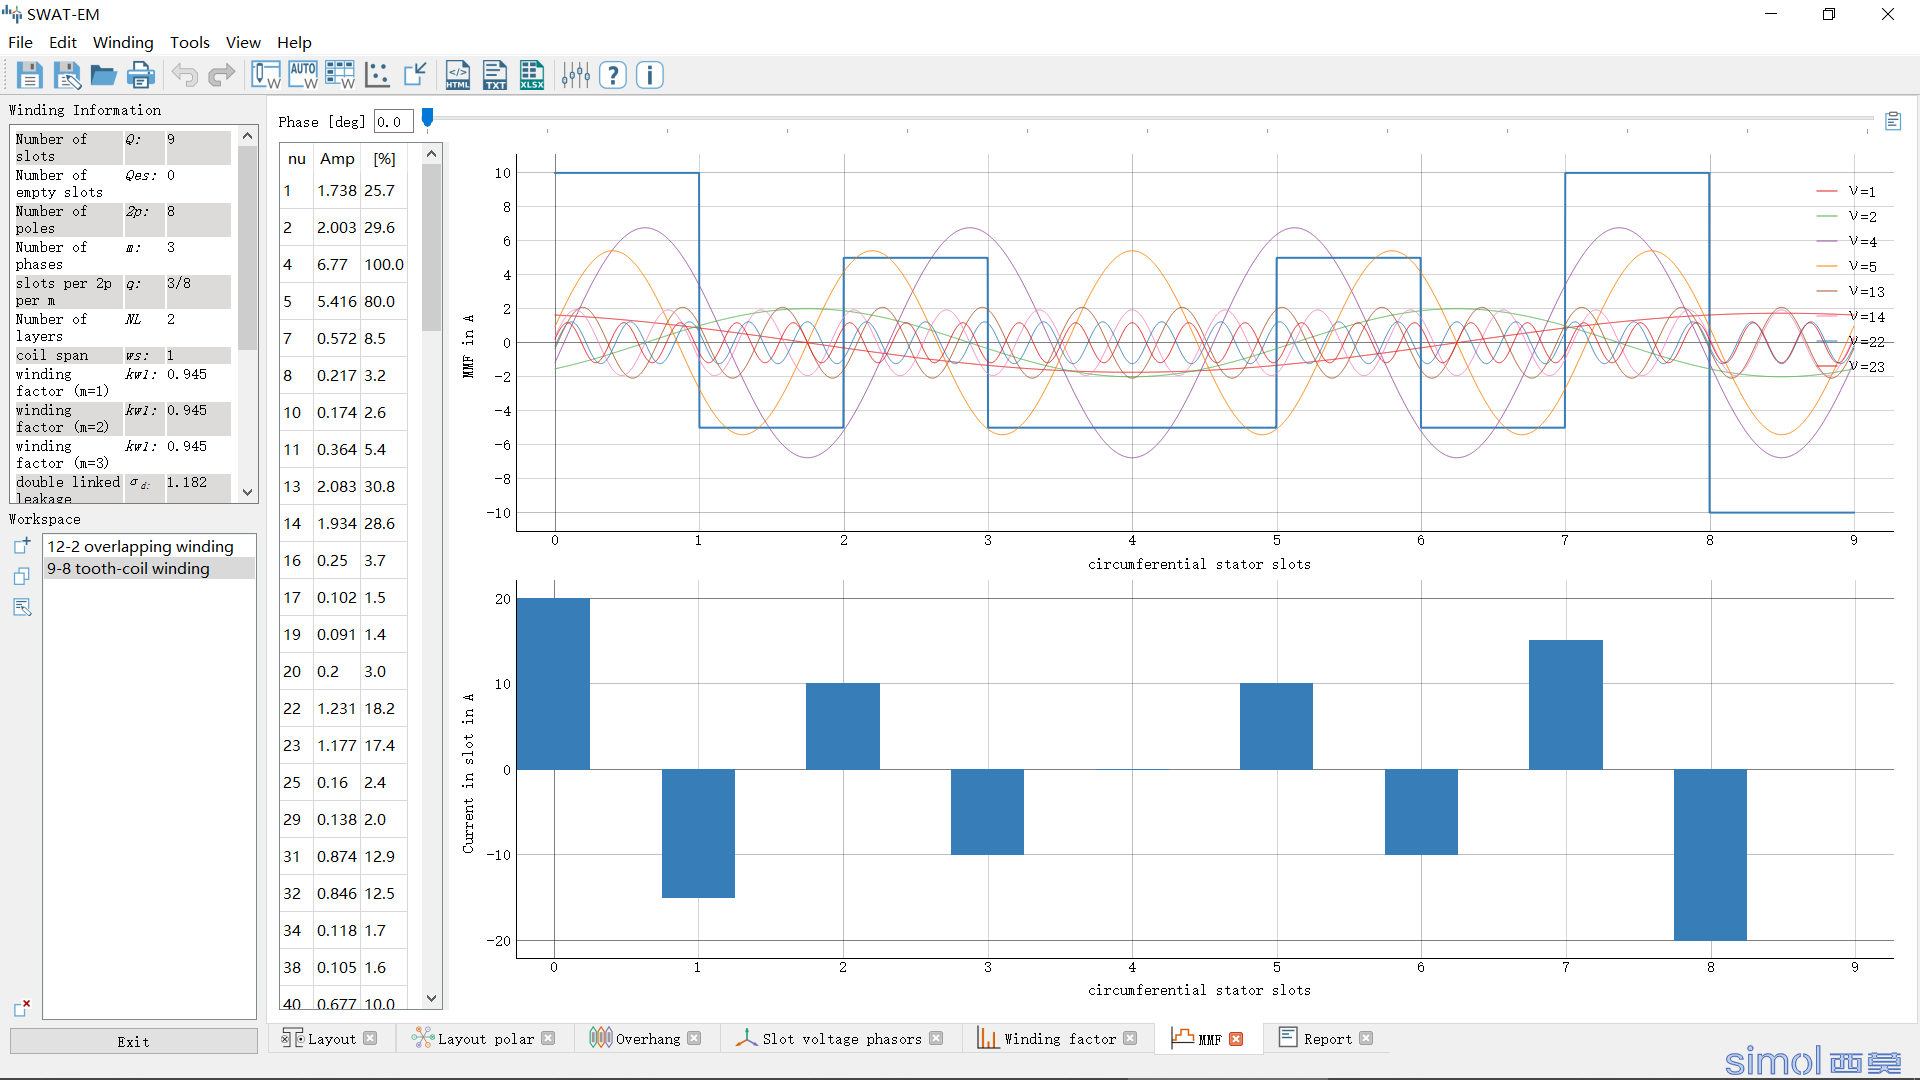1920x1080 pixels.
Task: Click the Phase [deg] input field
Action: (x=393, y=121)
